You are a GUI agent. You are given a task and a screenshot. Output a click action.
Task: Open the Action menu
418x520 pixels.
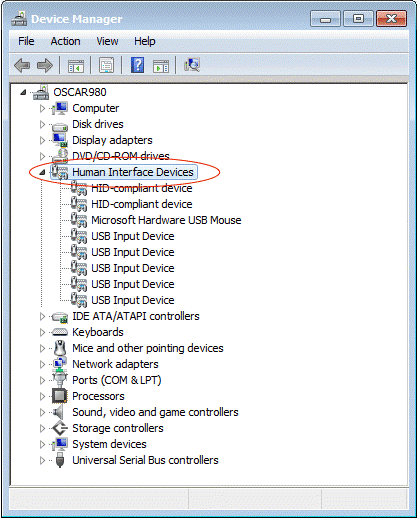[65, 41]
